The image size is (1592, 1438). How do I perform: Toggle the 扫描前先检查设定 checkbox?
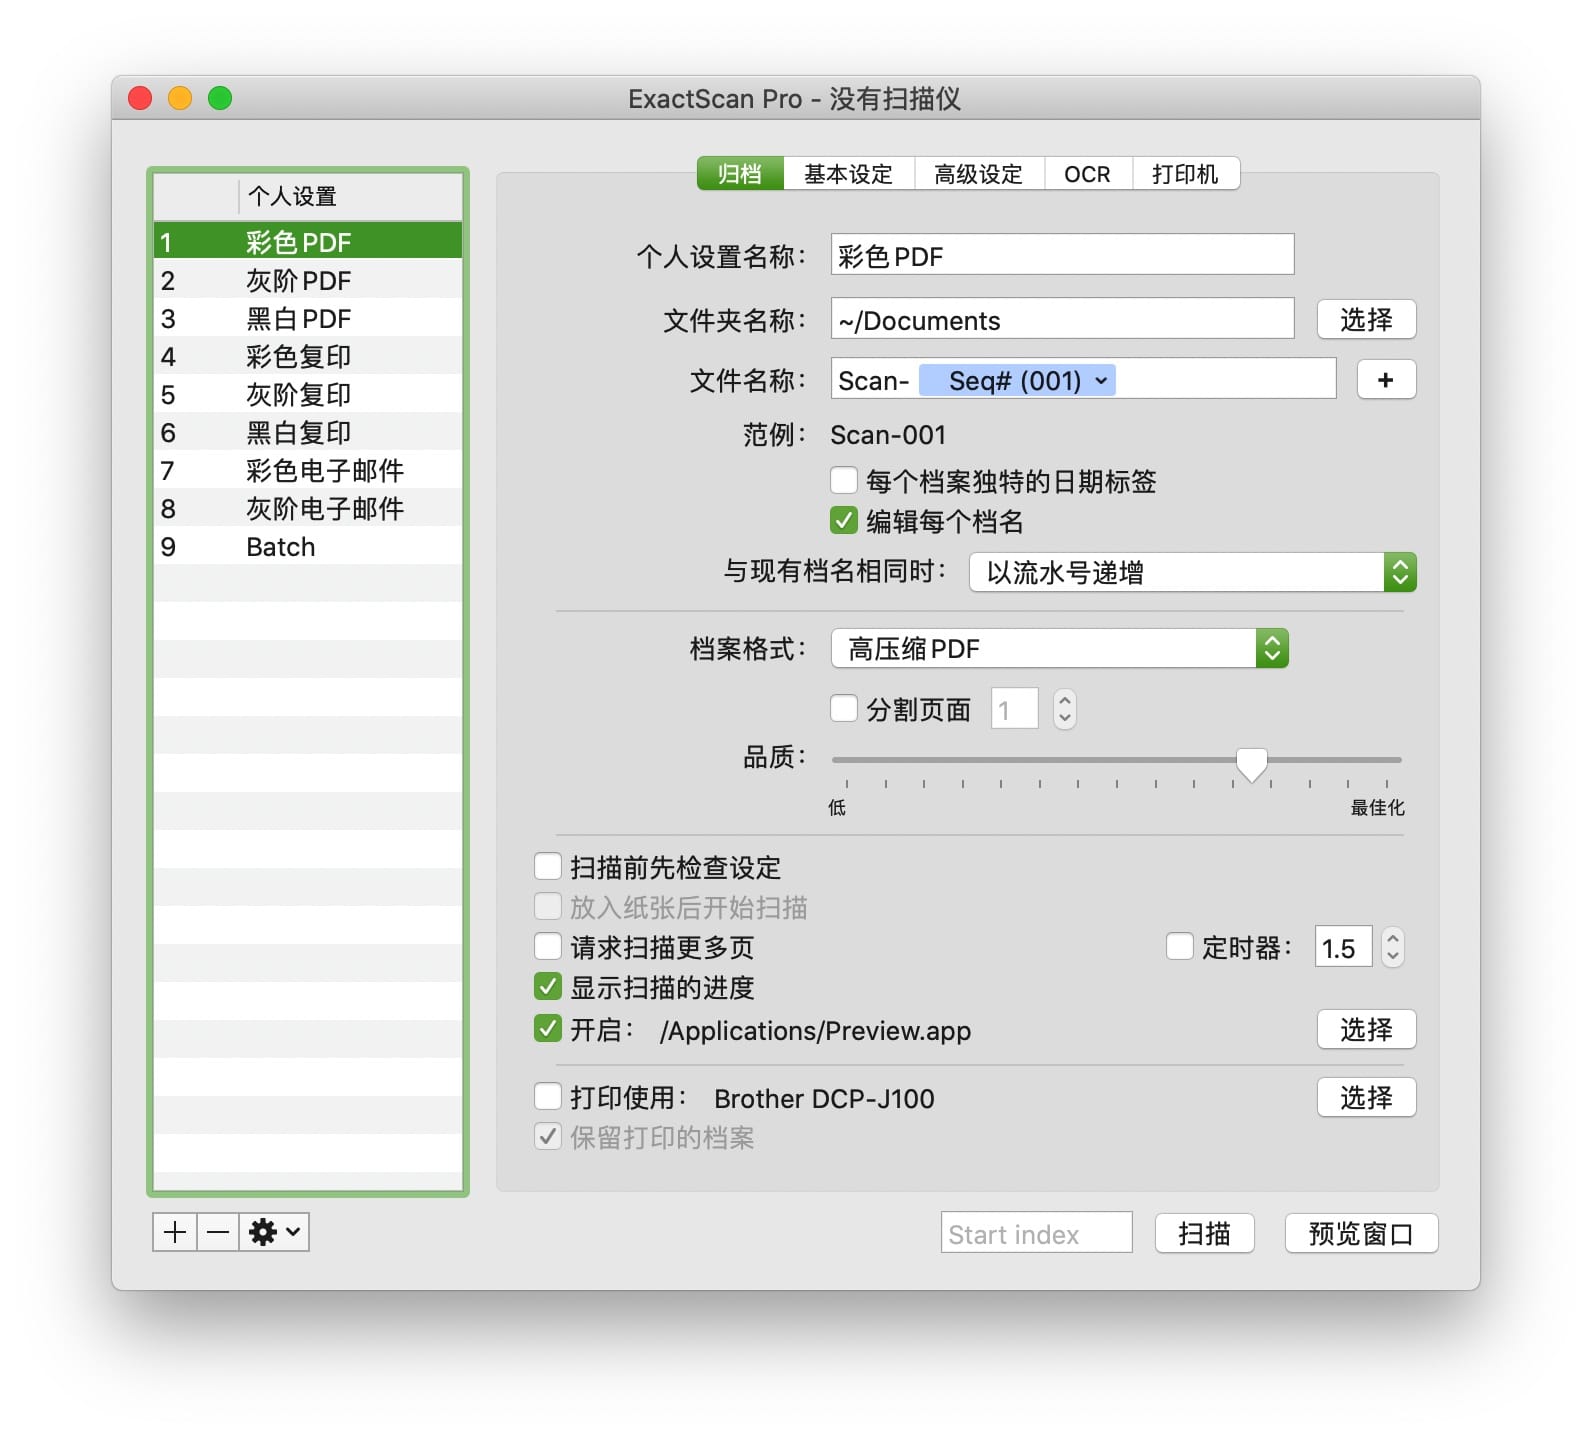pyautogui.click(x=548, y=866)
